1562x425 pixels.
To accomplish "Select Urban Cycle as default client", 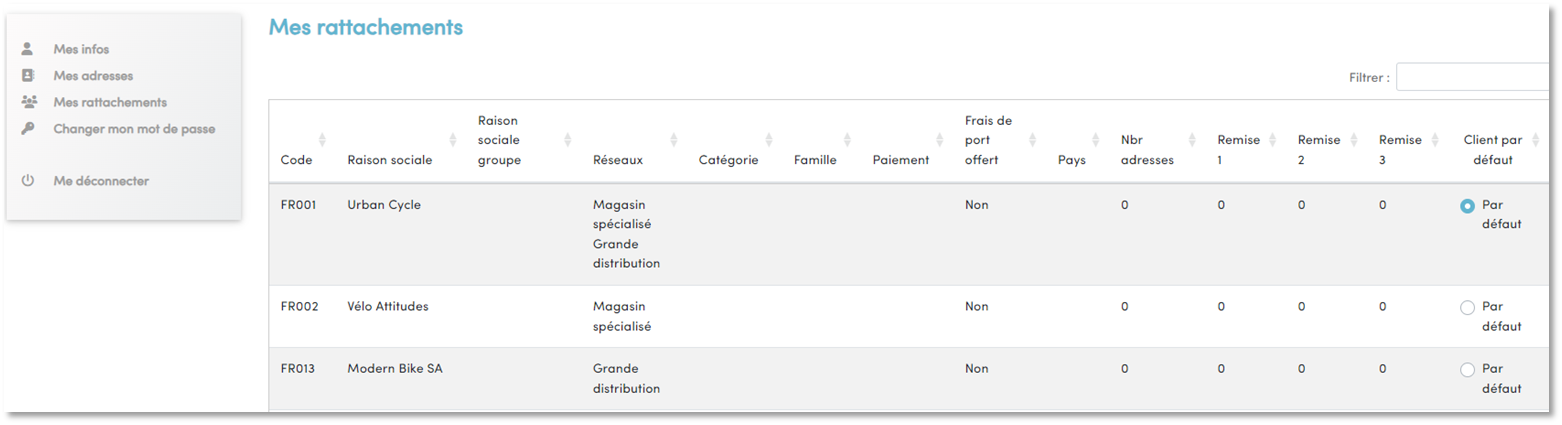I will tap(1467, 206).
